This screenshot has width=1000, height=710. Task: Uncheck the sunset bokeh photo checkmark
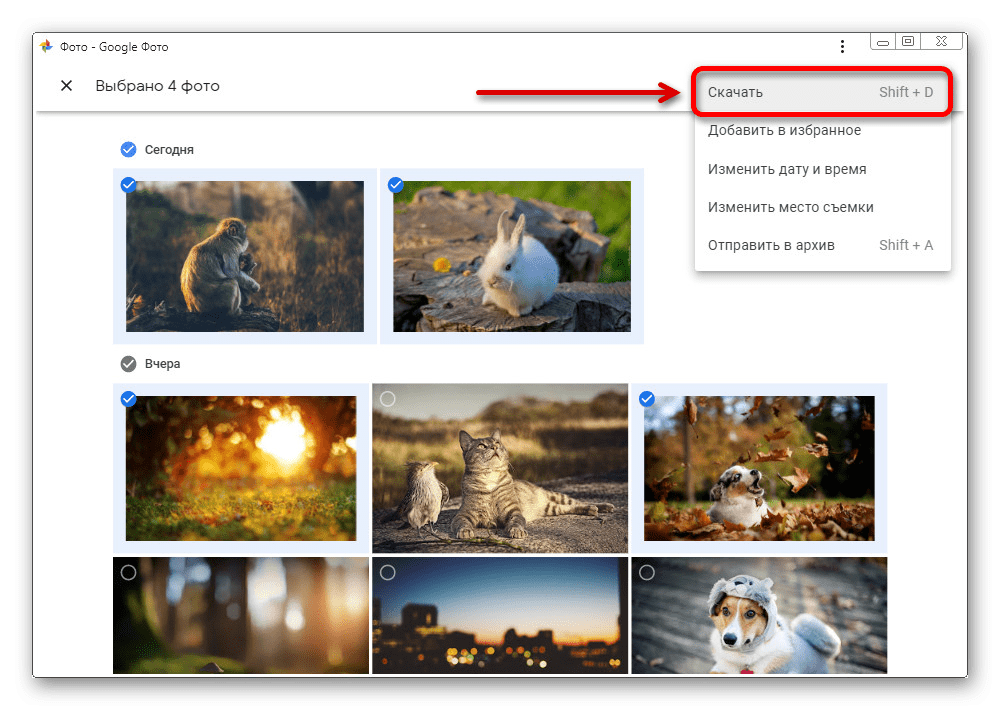tap(128, 399)
